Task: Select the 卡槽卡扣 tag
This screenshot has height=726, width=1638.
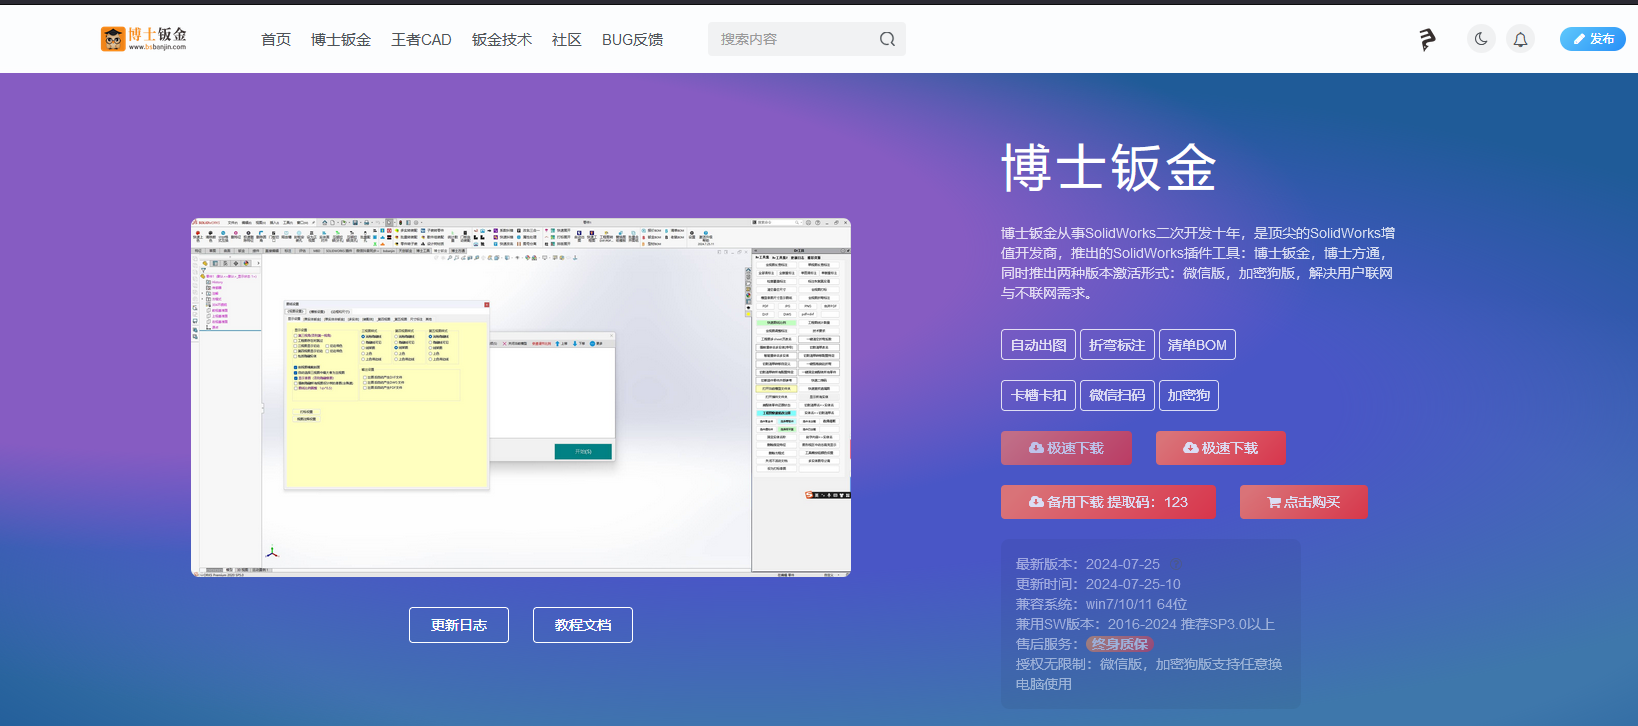Action: click(x=1038, y=395)
